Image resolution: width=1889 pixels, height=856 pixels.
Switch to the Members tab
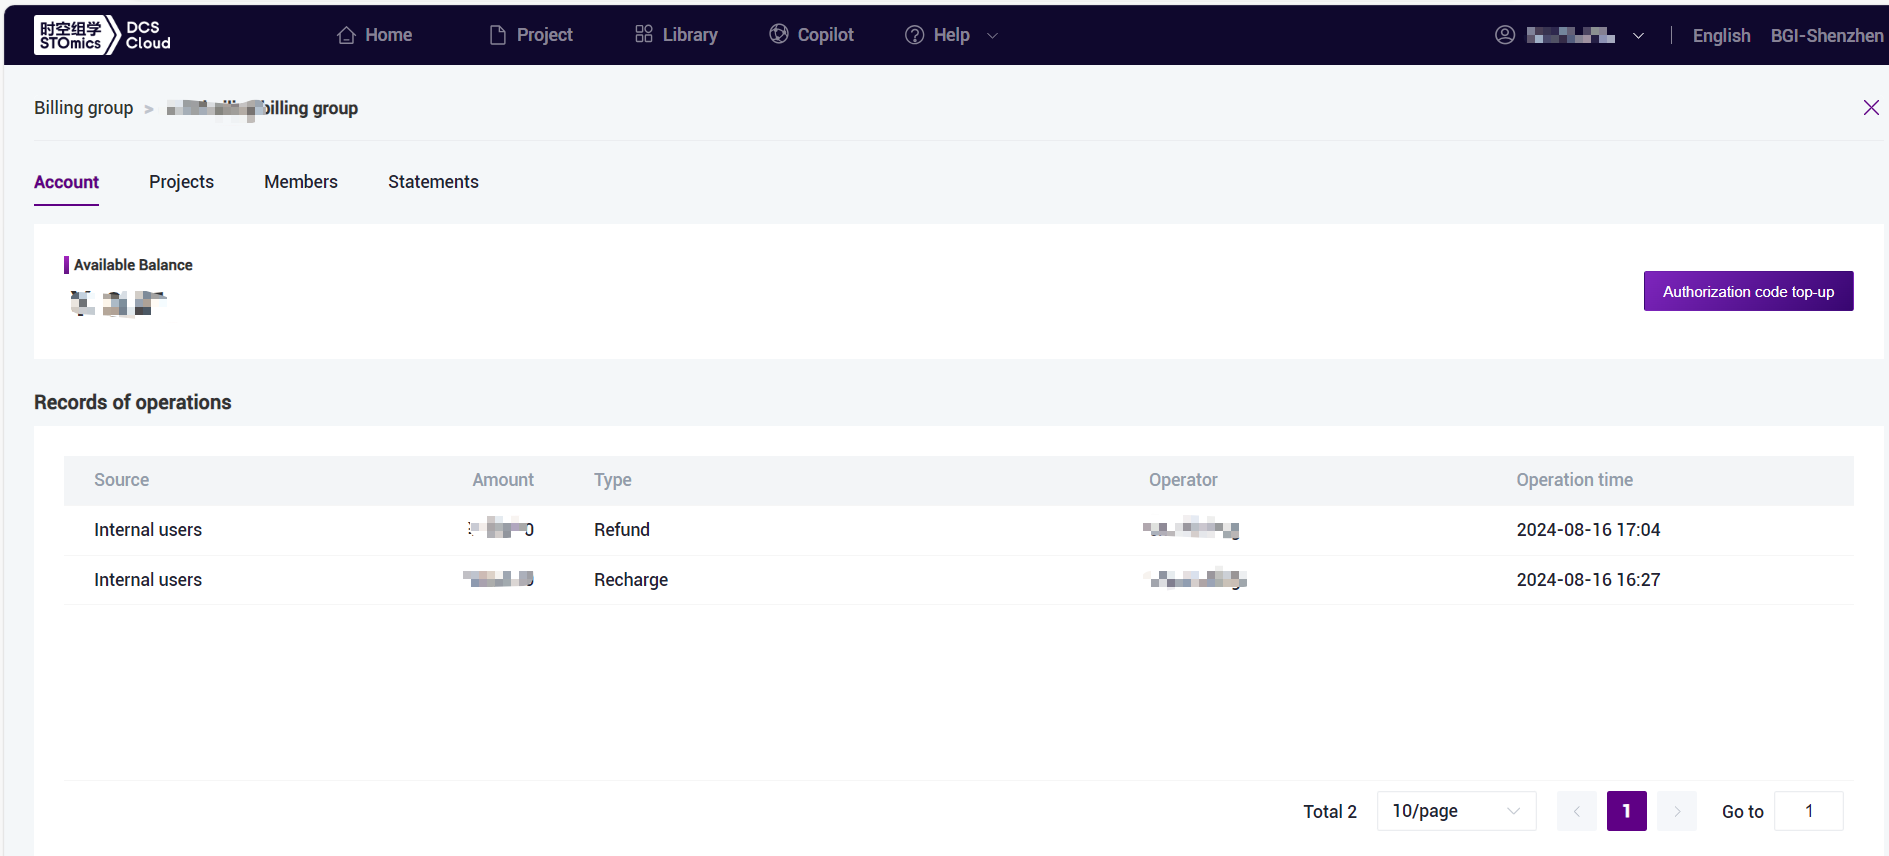point(301,182)
